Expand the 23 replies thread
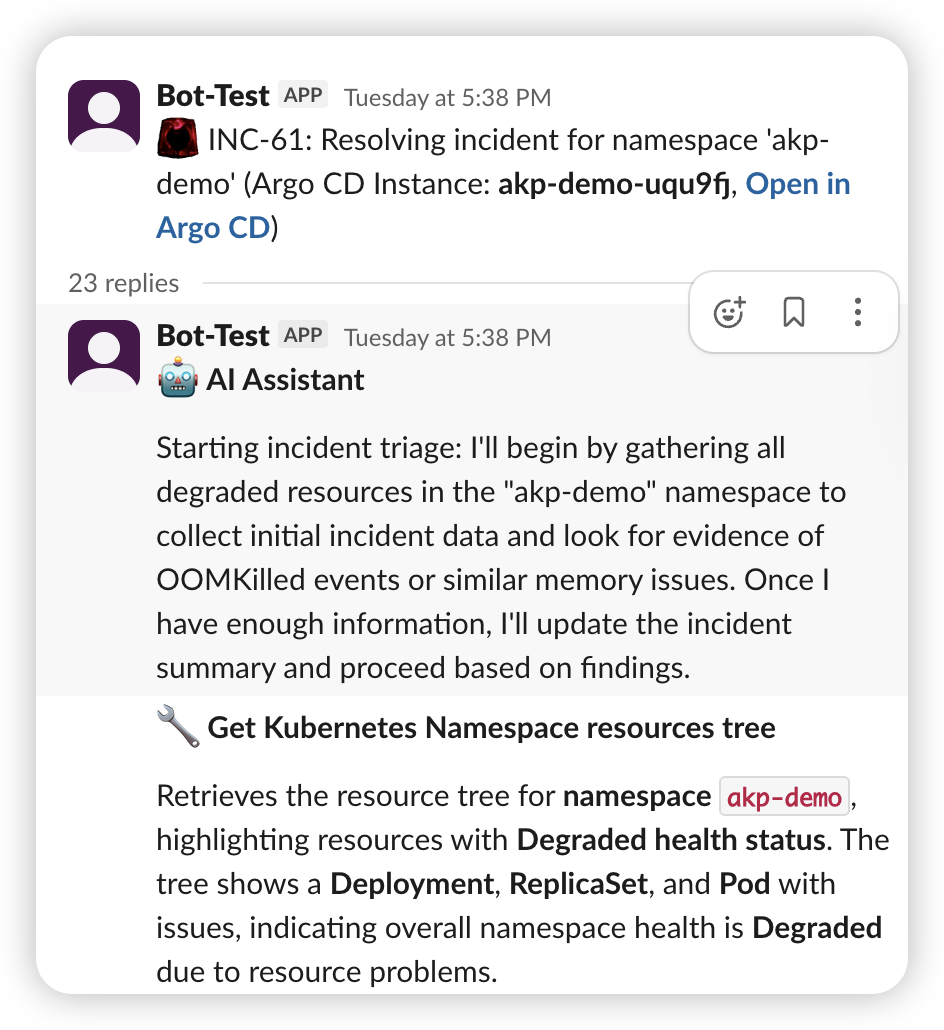 point(123,282)
